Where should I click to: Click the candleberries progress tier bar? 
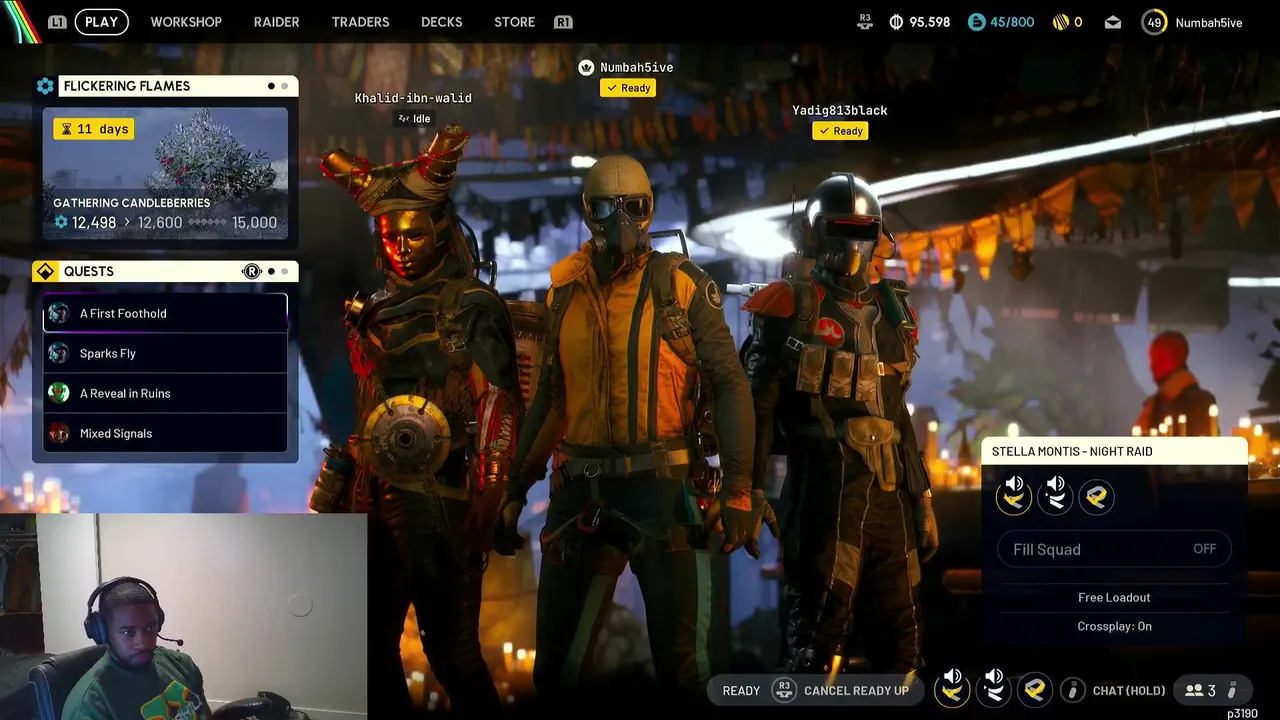[207, 222]
